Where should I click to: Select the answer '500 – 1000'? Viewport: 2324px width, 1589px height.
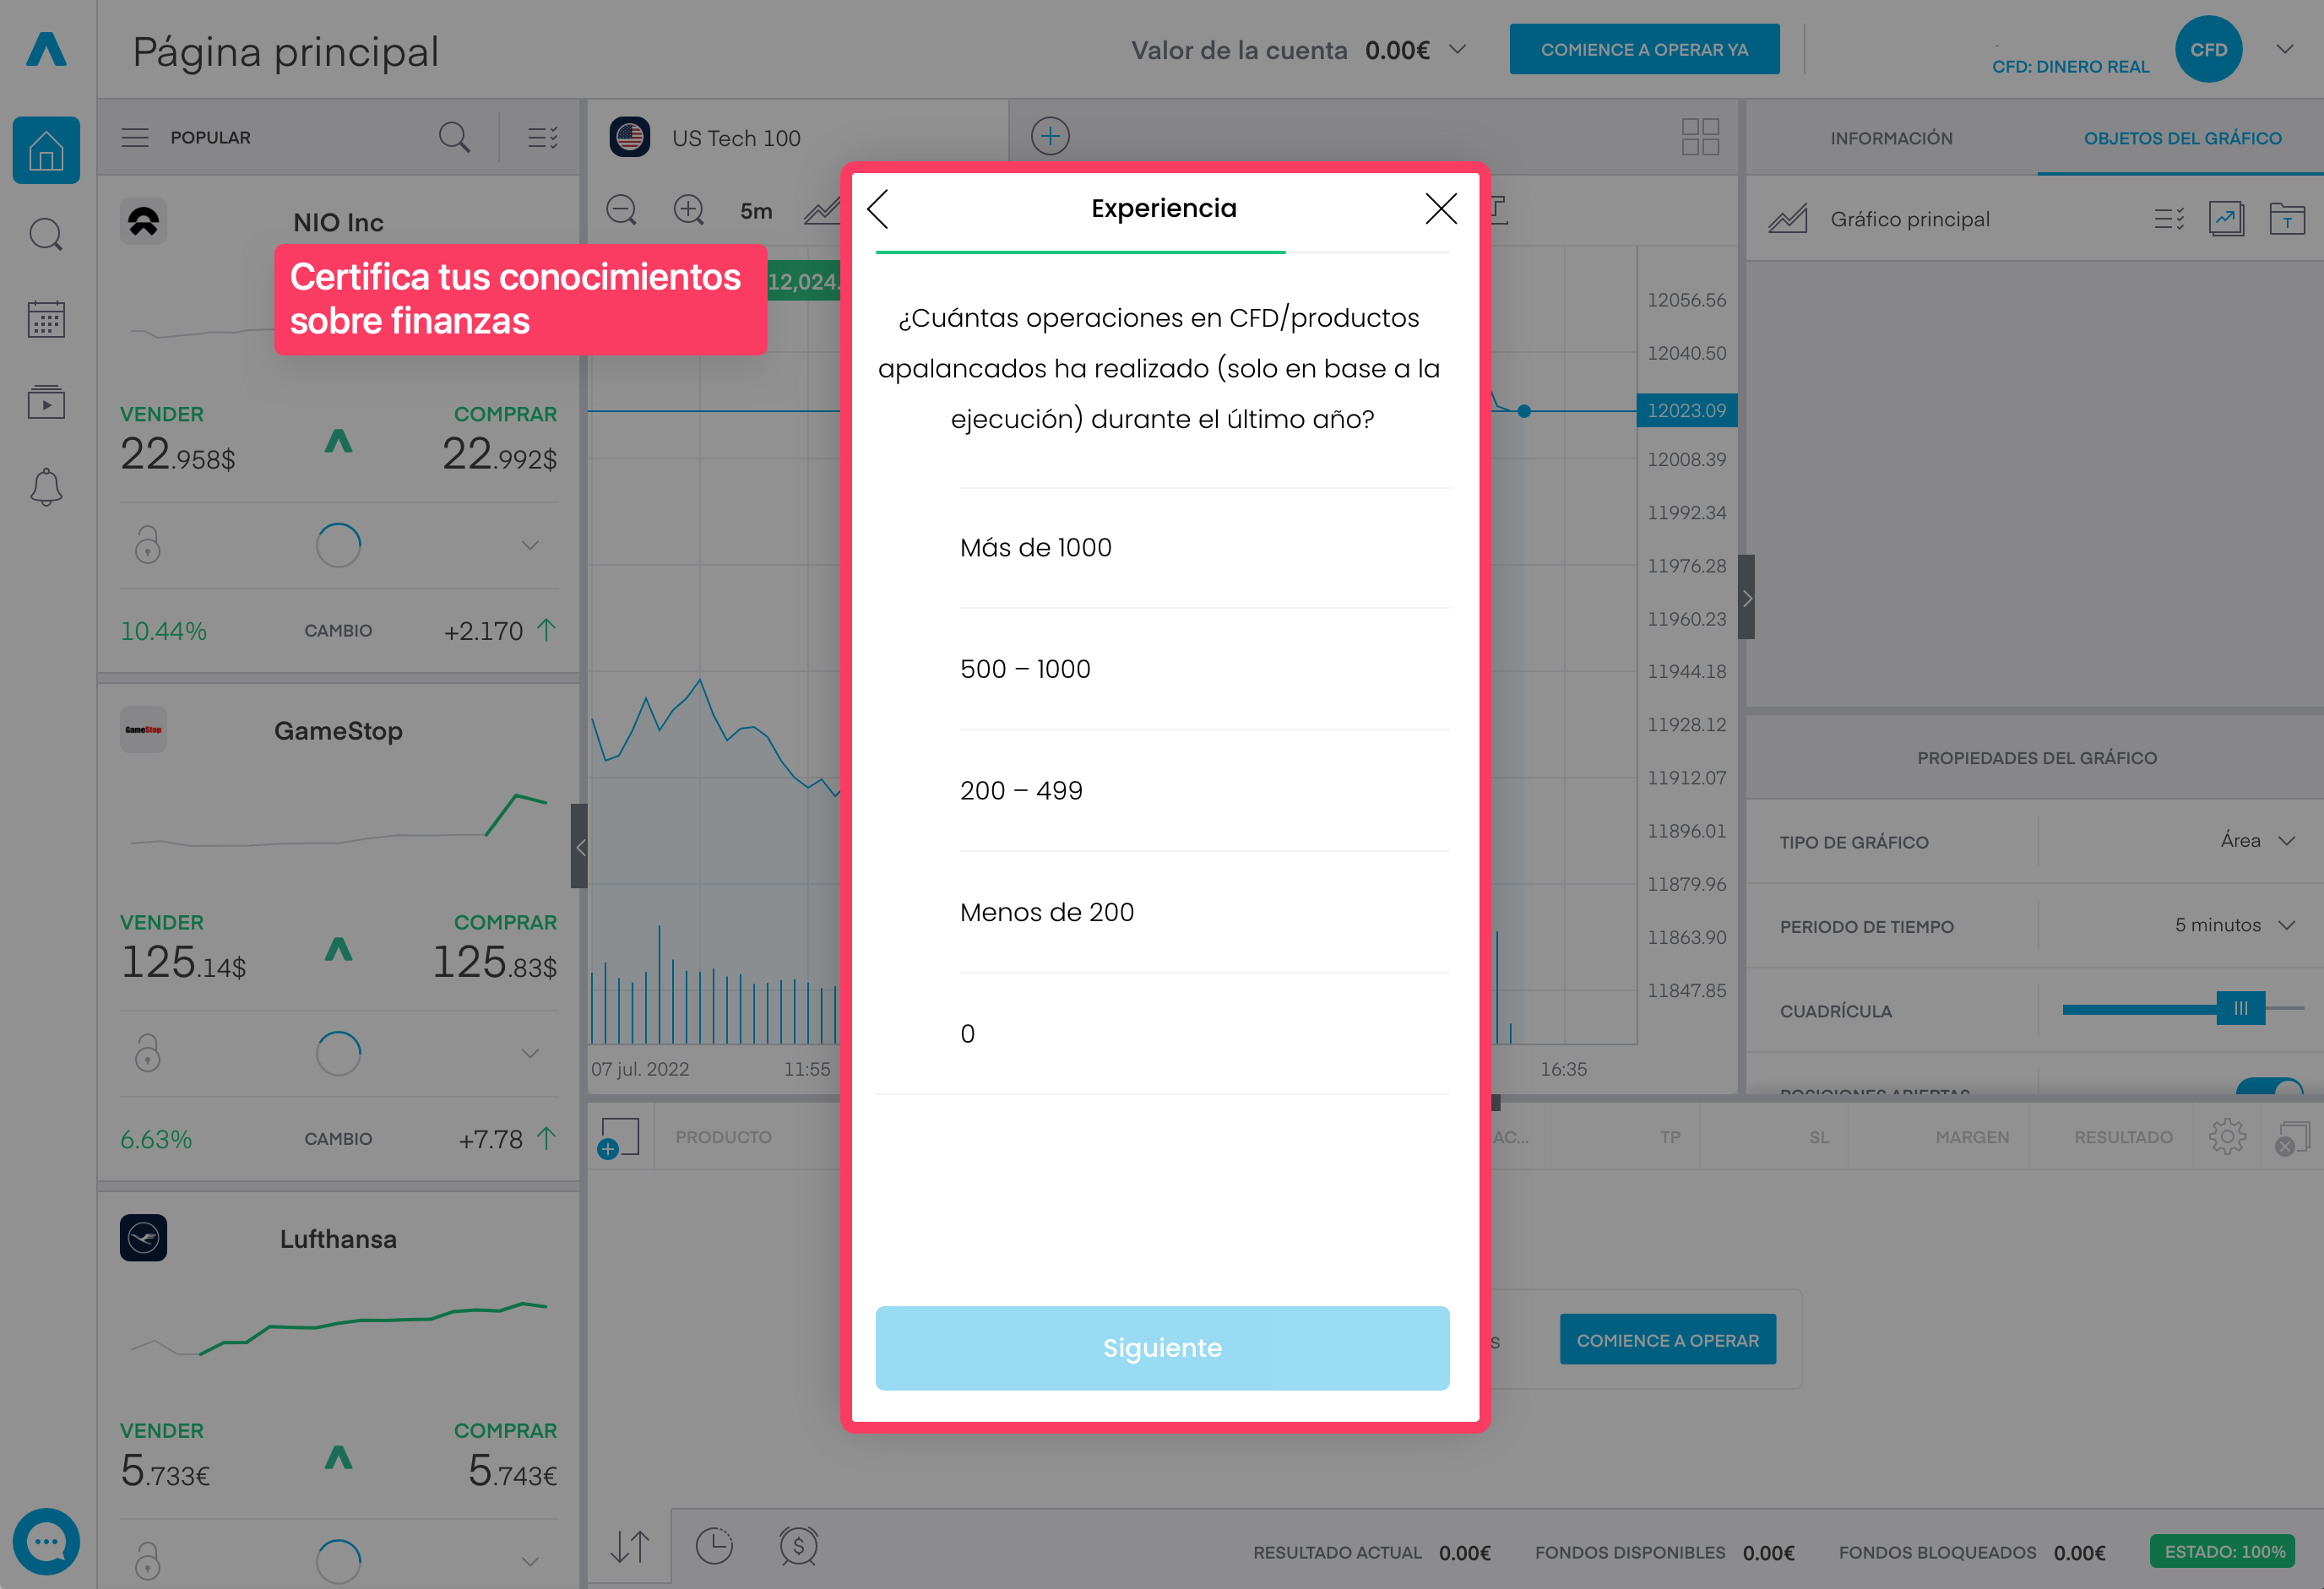point(1204,669)
